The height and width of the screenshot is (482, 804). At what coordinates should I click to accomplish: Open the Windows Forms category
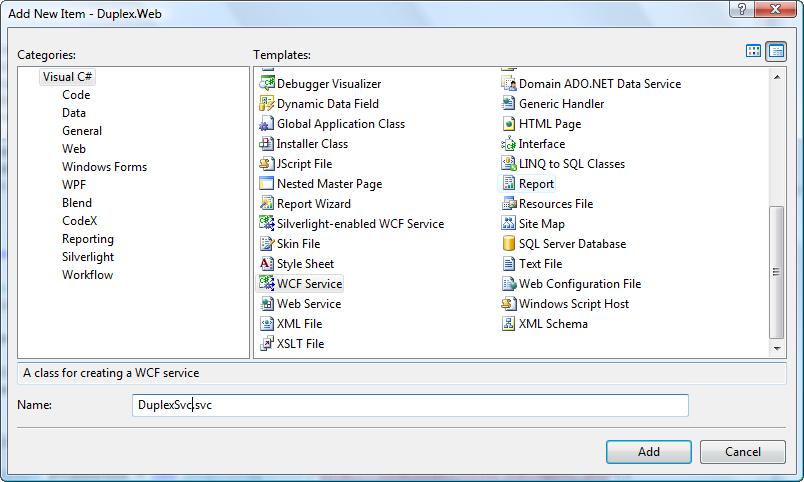(104, 167)
